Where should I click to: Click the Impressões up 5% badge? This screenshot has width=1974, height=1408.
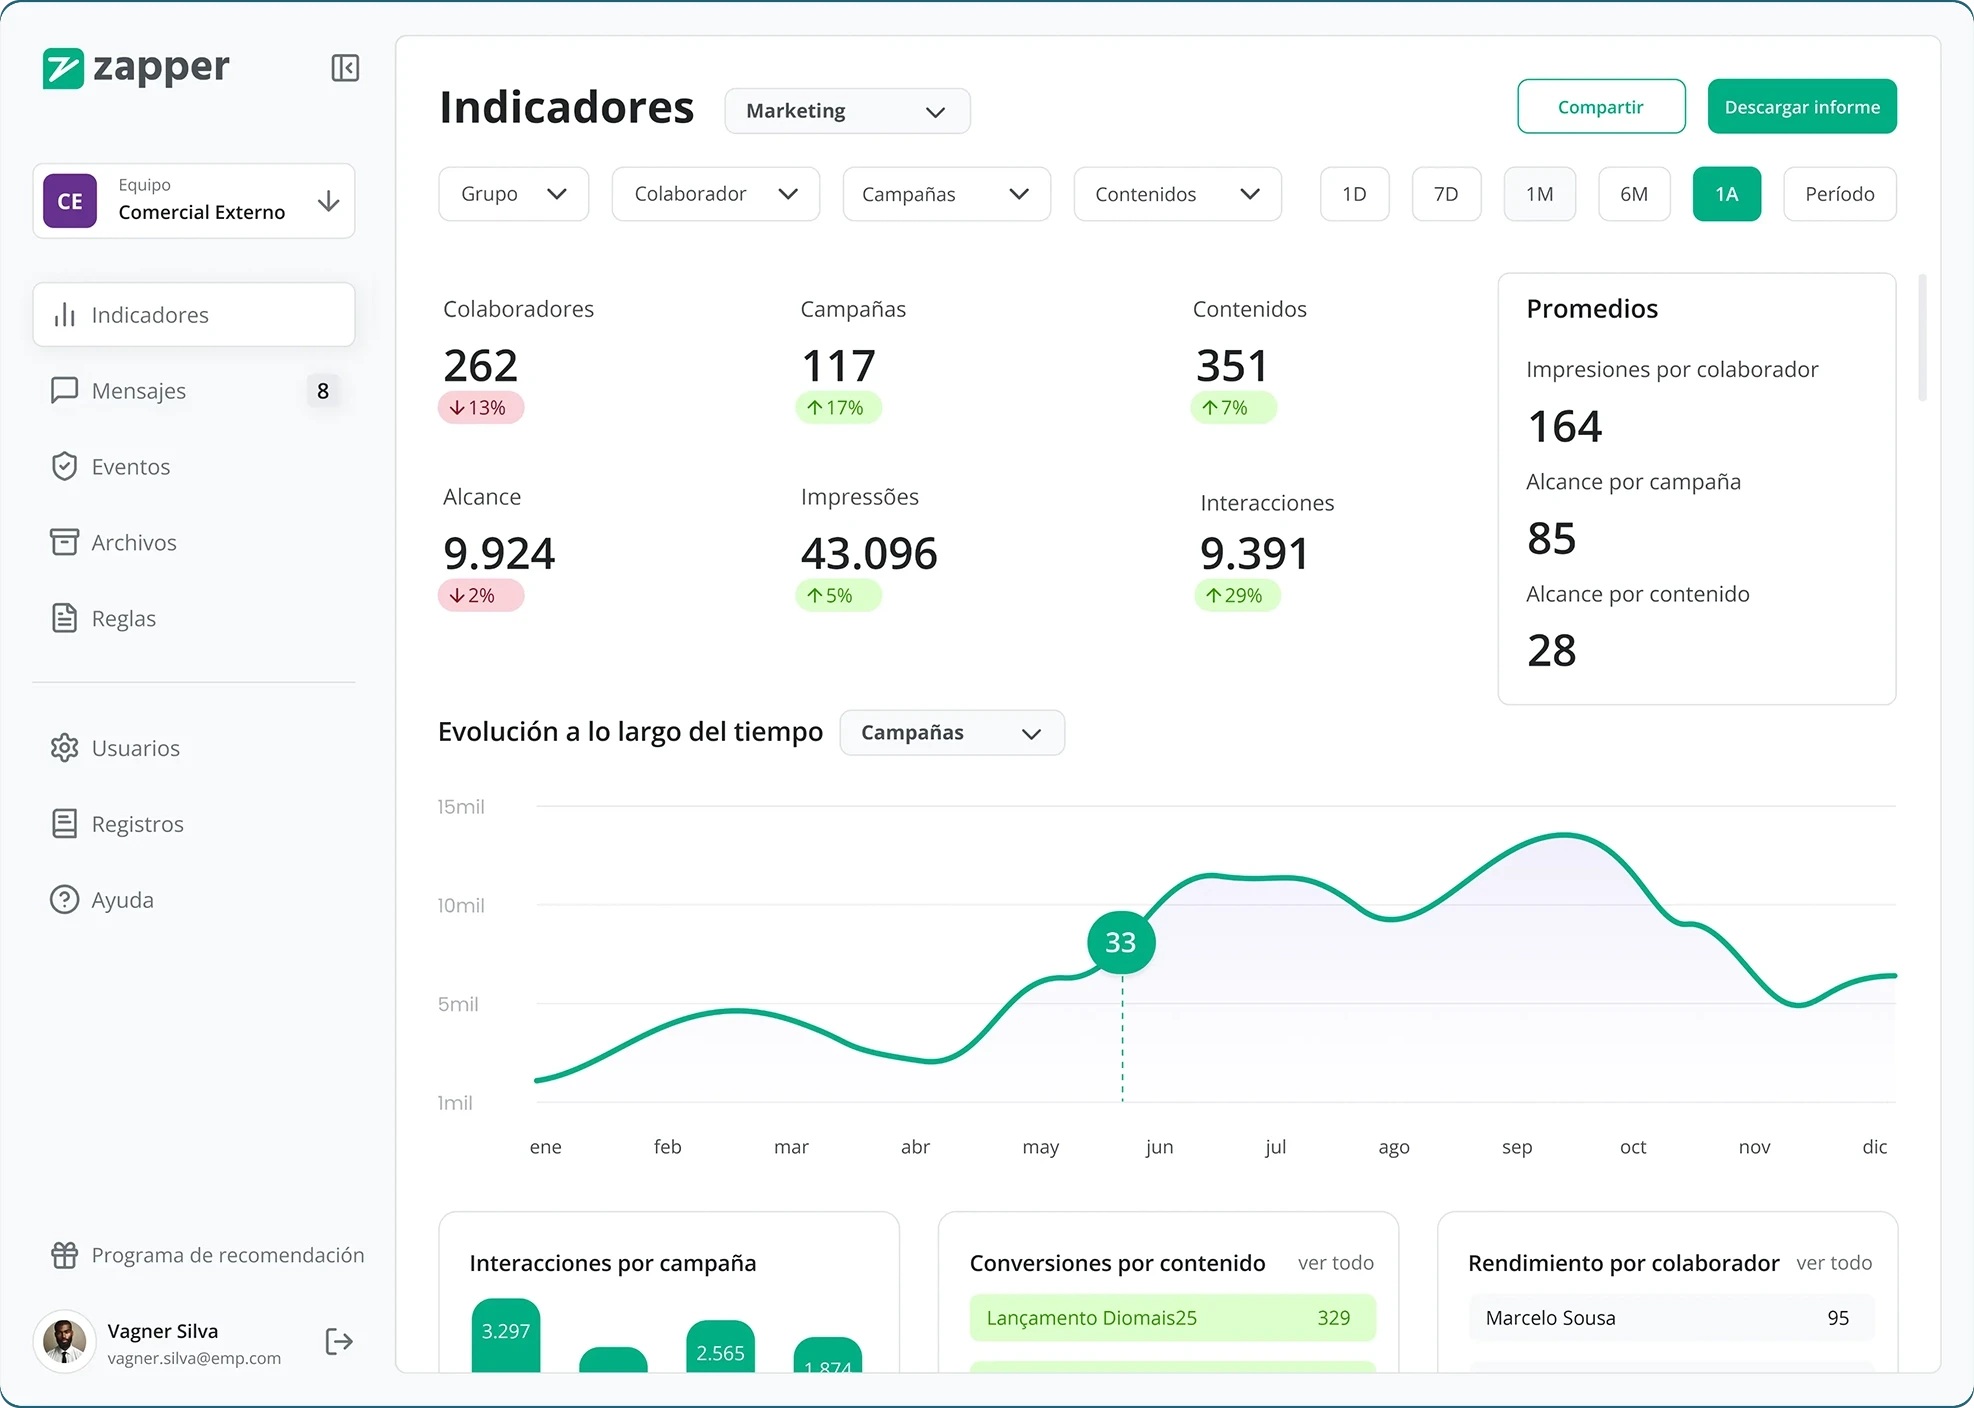838,596
